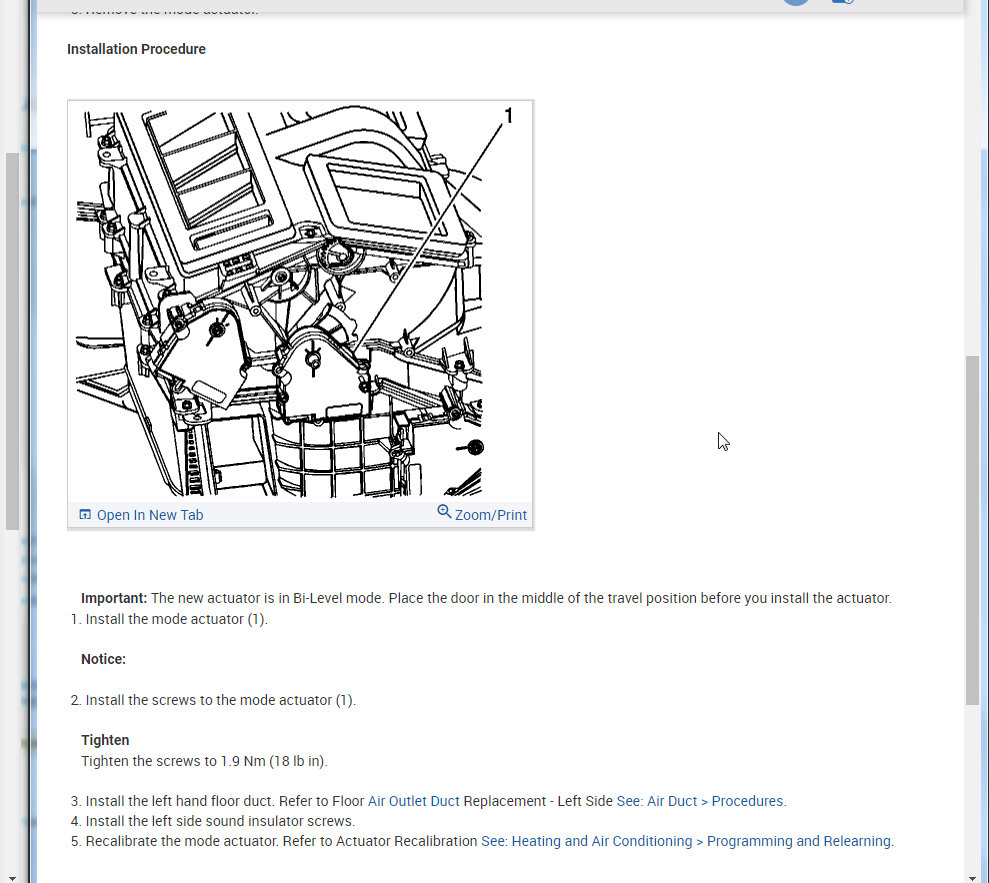Click the left panel vertical scrollbar thumb

coord(12,341)
